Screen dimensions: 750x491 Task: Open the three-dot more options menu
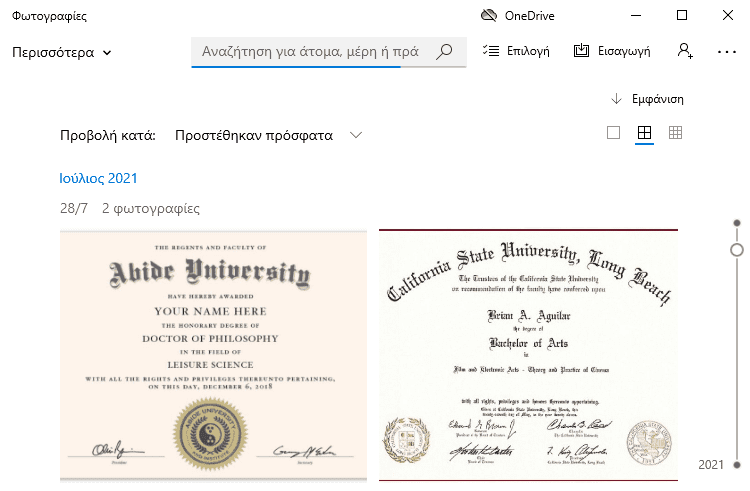click(727, 52)
